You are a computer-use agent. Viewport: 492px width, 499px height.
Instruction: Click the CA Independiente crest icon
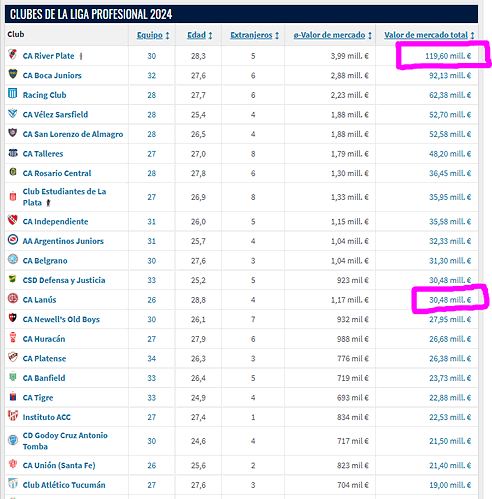13,220
